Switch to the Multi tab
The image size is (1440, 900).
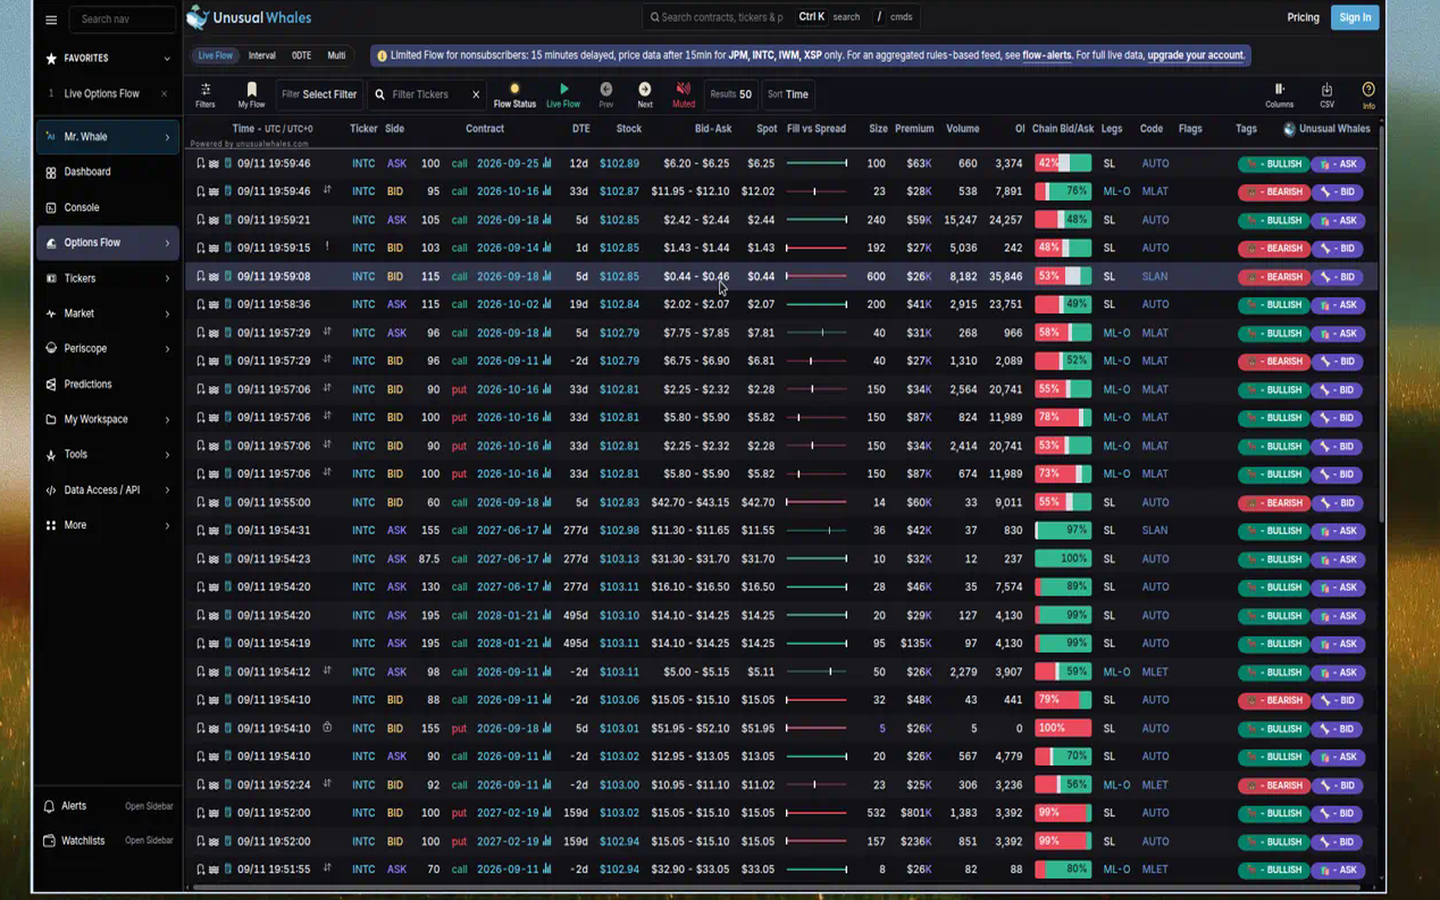[x=337, y=56]
